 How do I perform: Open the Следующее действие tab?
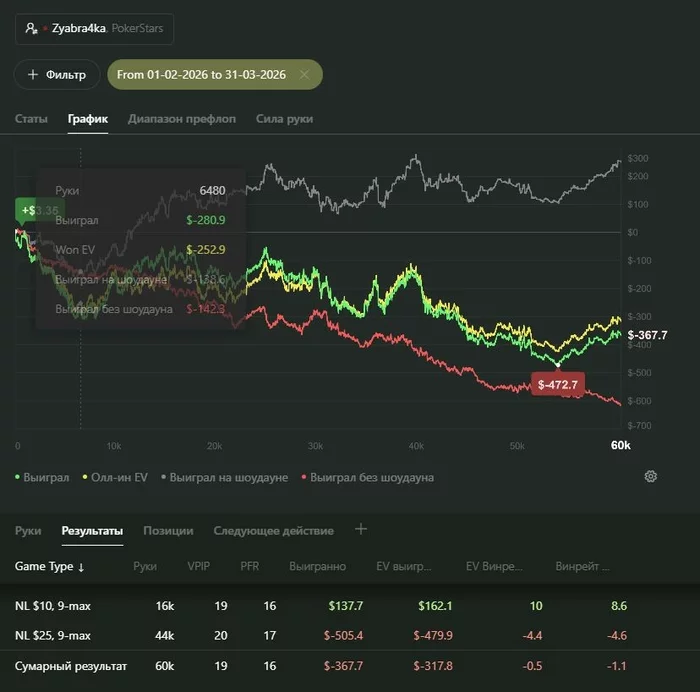tap(274, 531)
